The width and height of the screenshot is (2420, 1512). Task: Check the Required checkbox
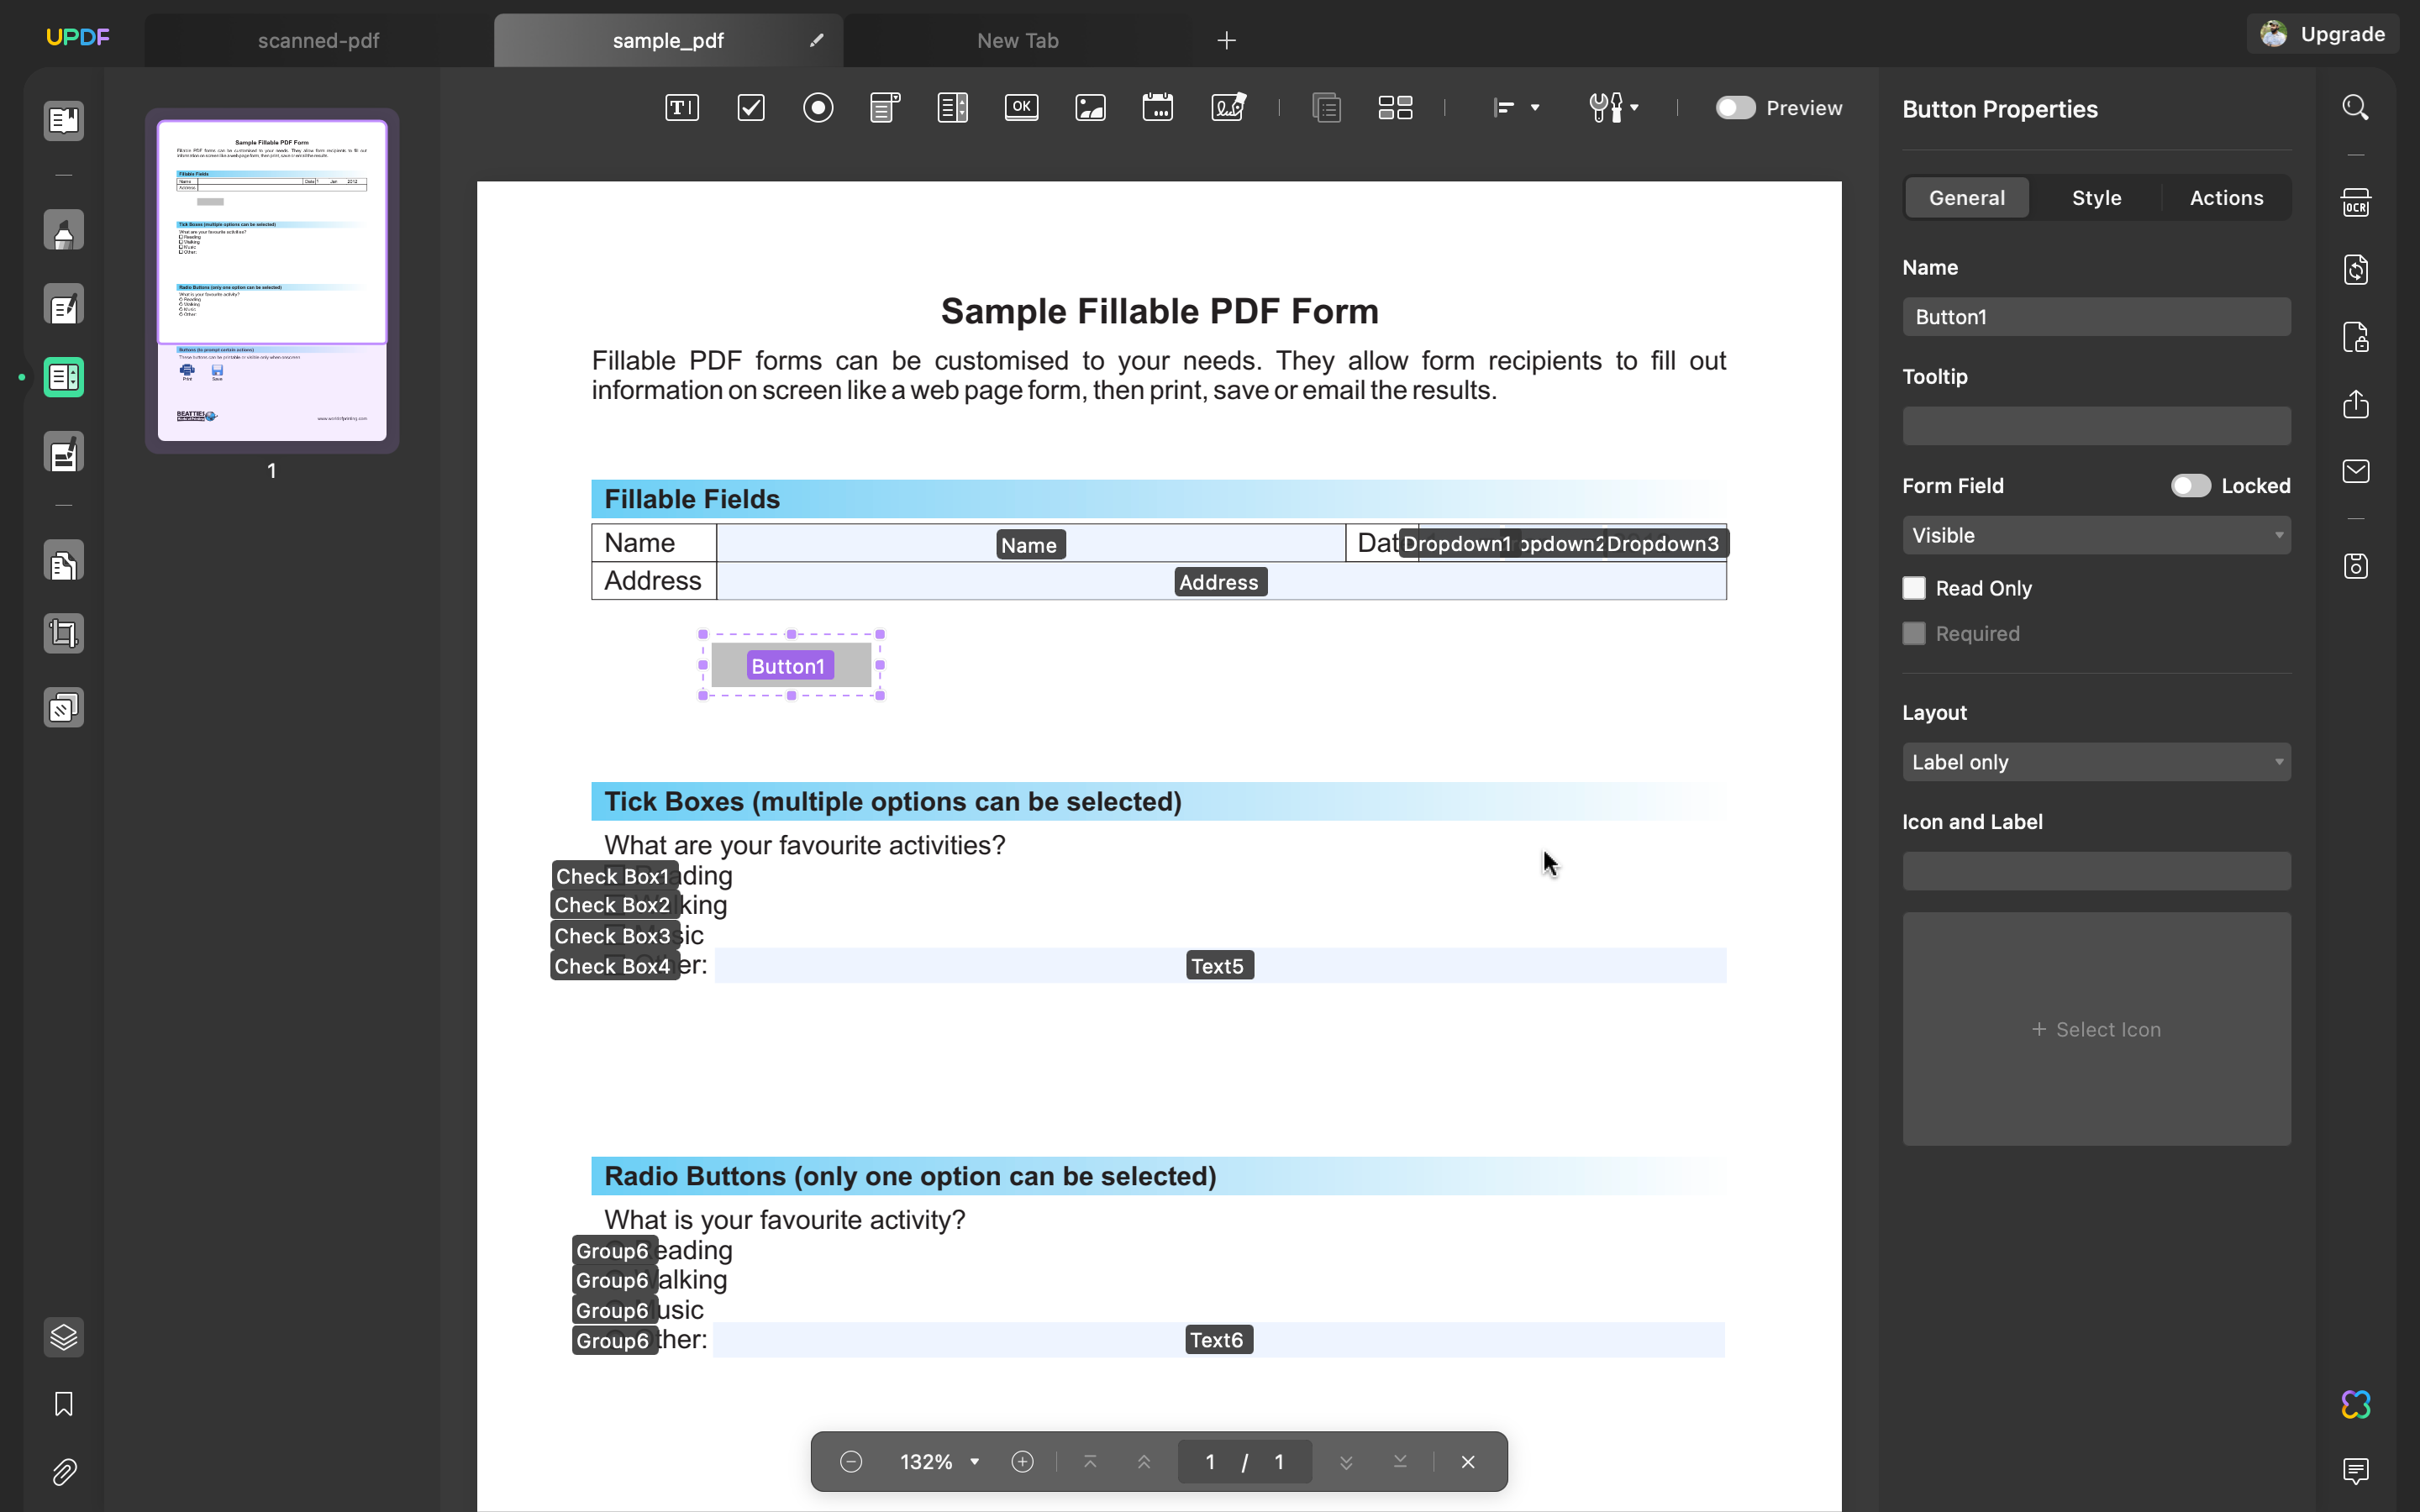tap(1914, 633)
